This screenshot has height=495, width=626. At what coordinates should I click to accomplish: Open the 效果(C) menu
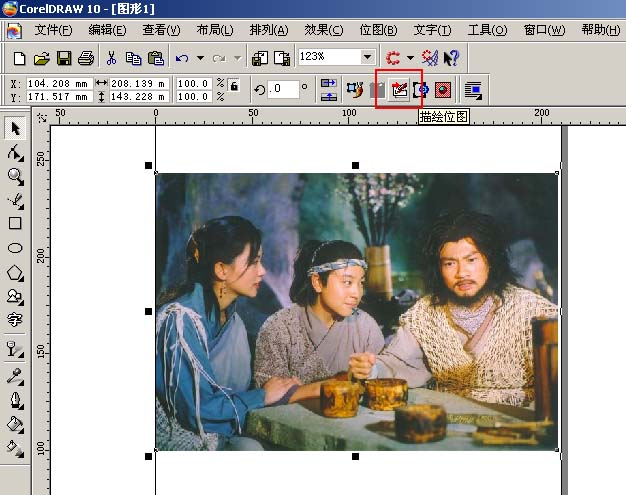click(323, 30)
